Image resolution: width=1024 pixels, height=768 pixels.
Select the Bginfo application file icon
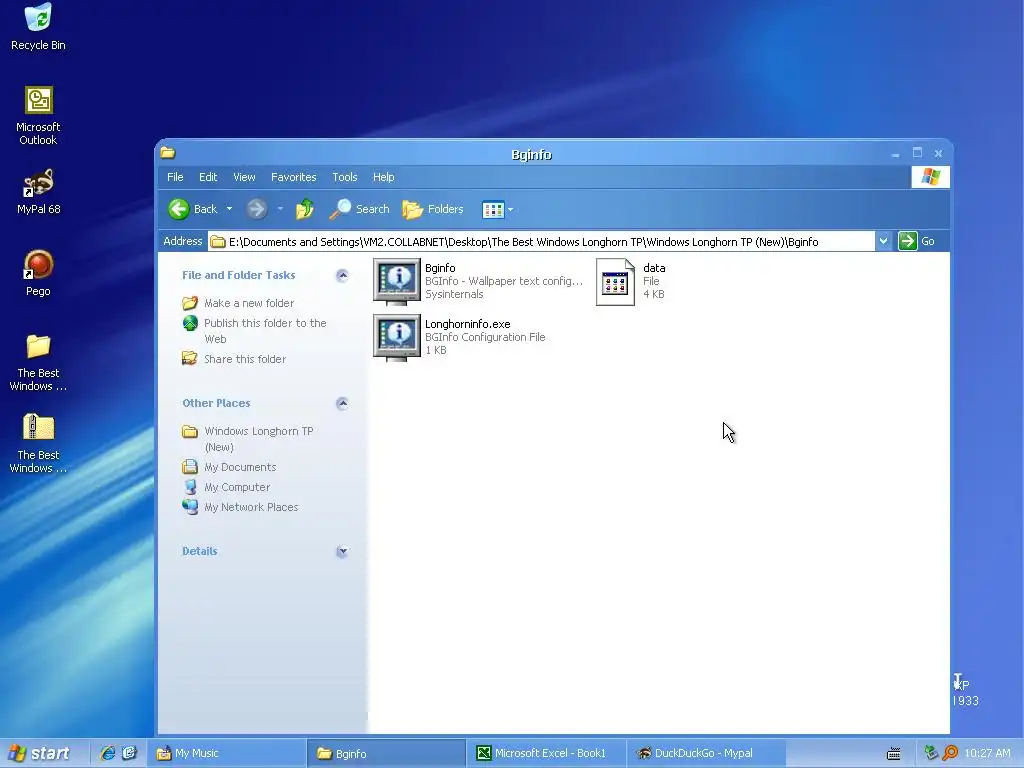point(397,281)
